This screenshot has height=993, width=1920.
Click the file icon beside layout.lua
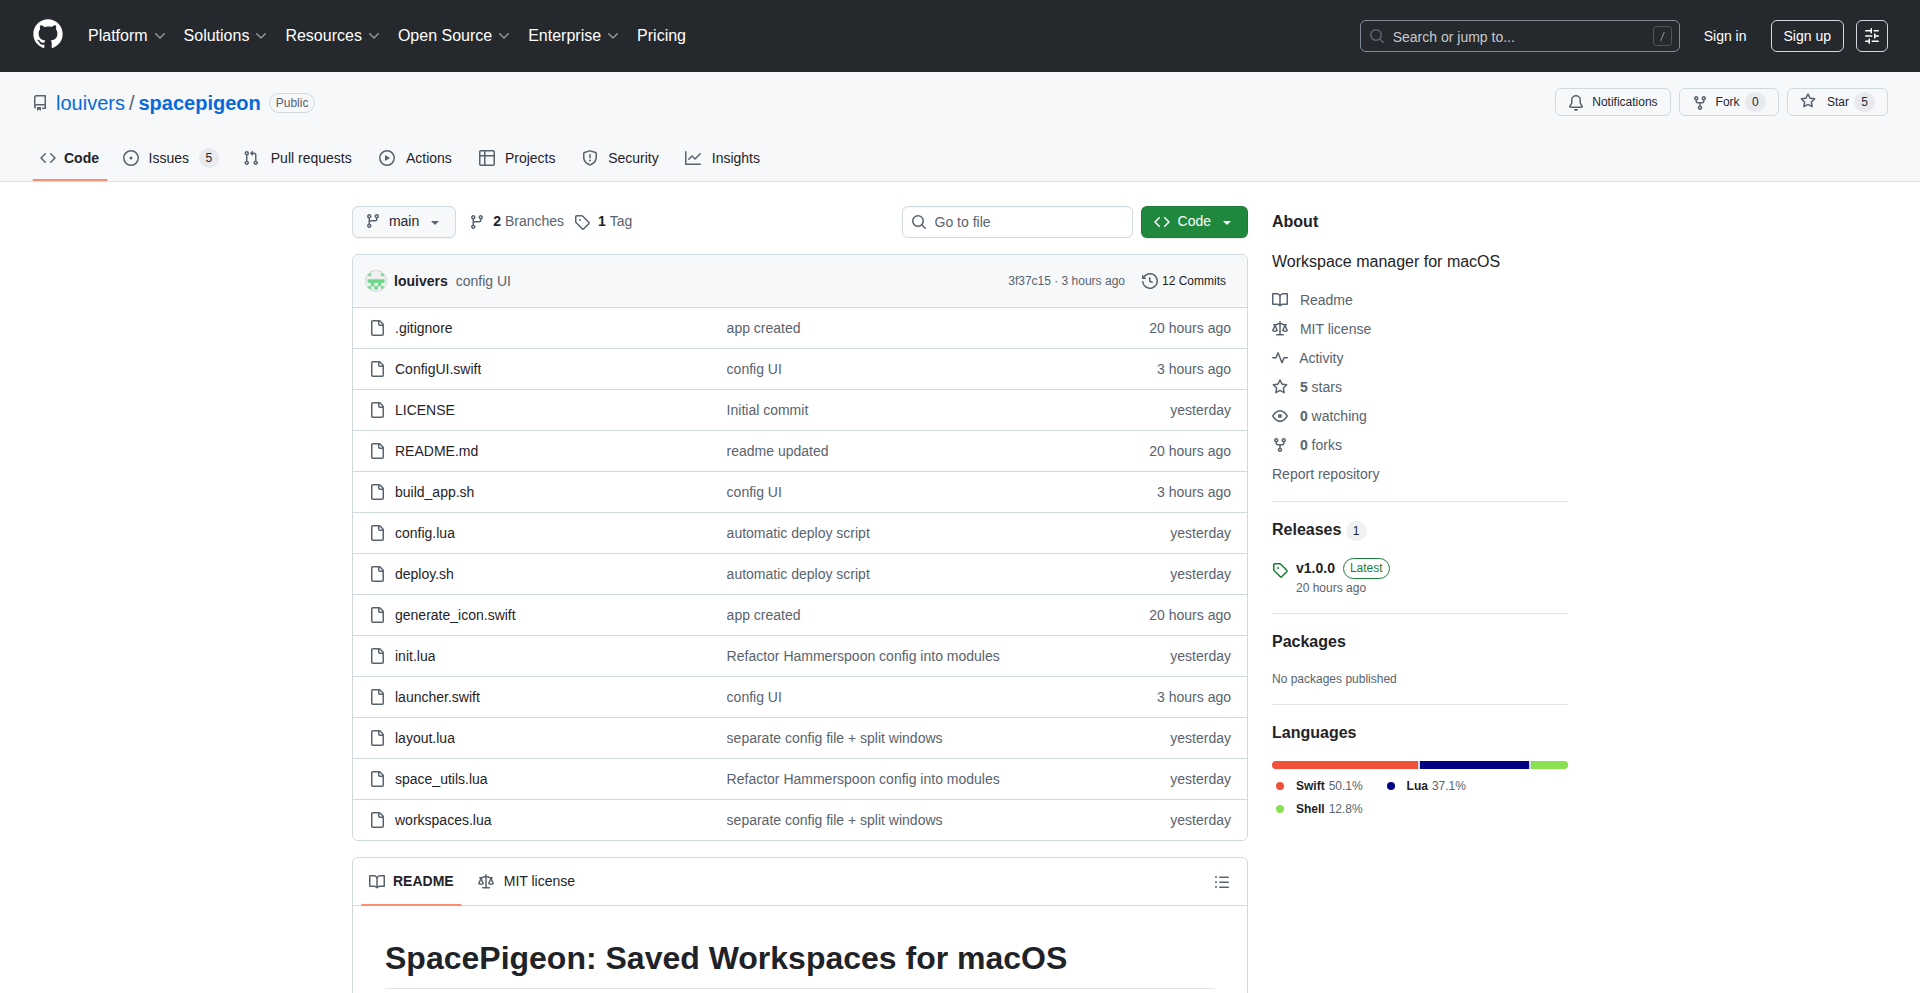point(377,738)
